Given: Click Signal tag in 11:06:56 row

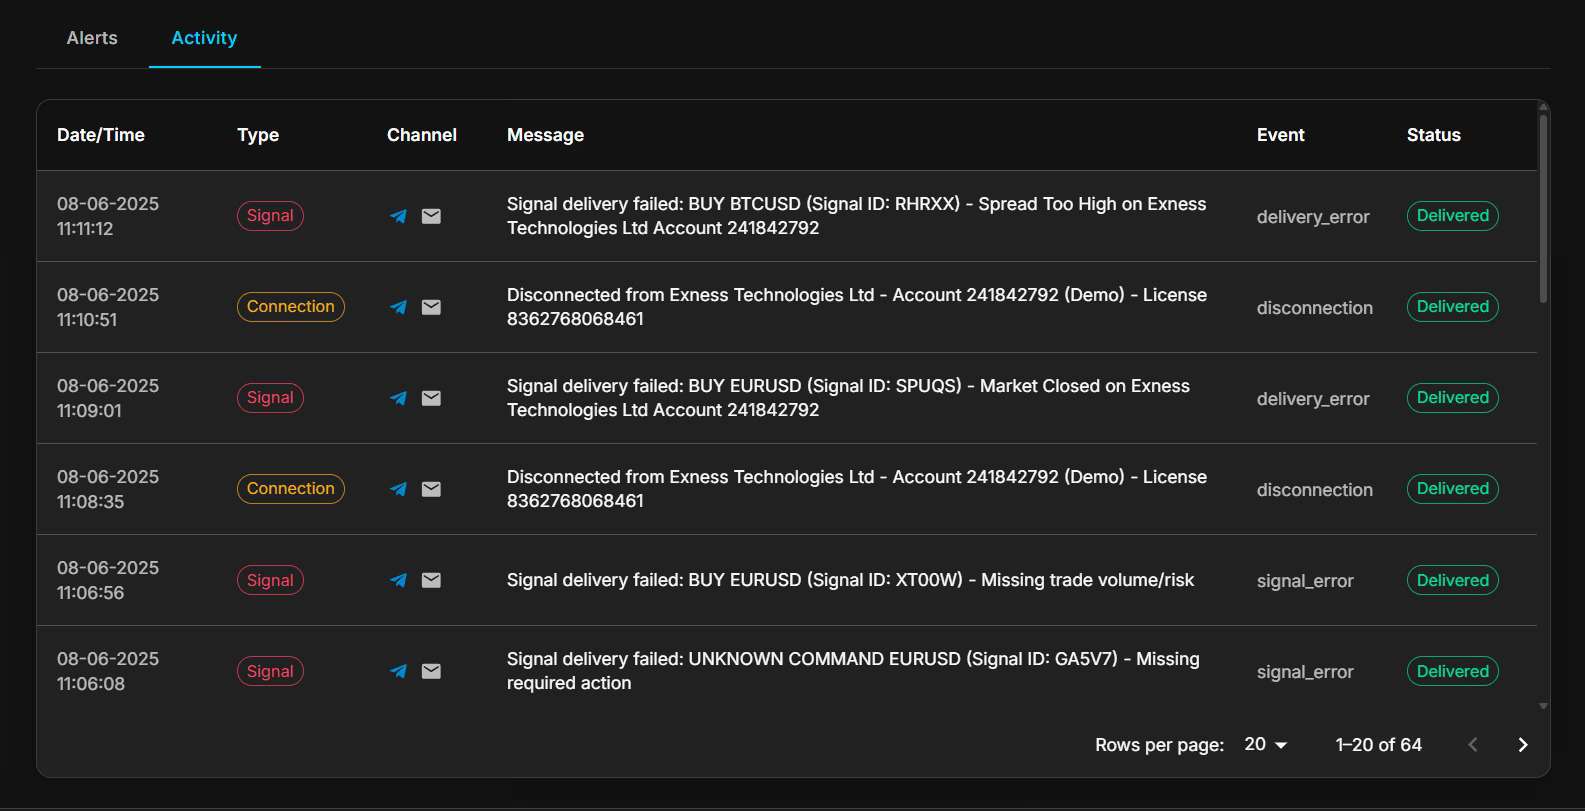Looking at the screenshot, I should click(270, 580).
